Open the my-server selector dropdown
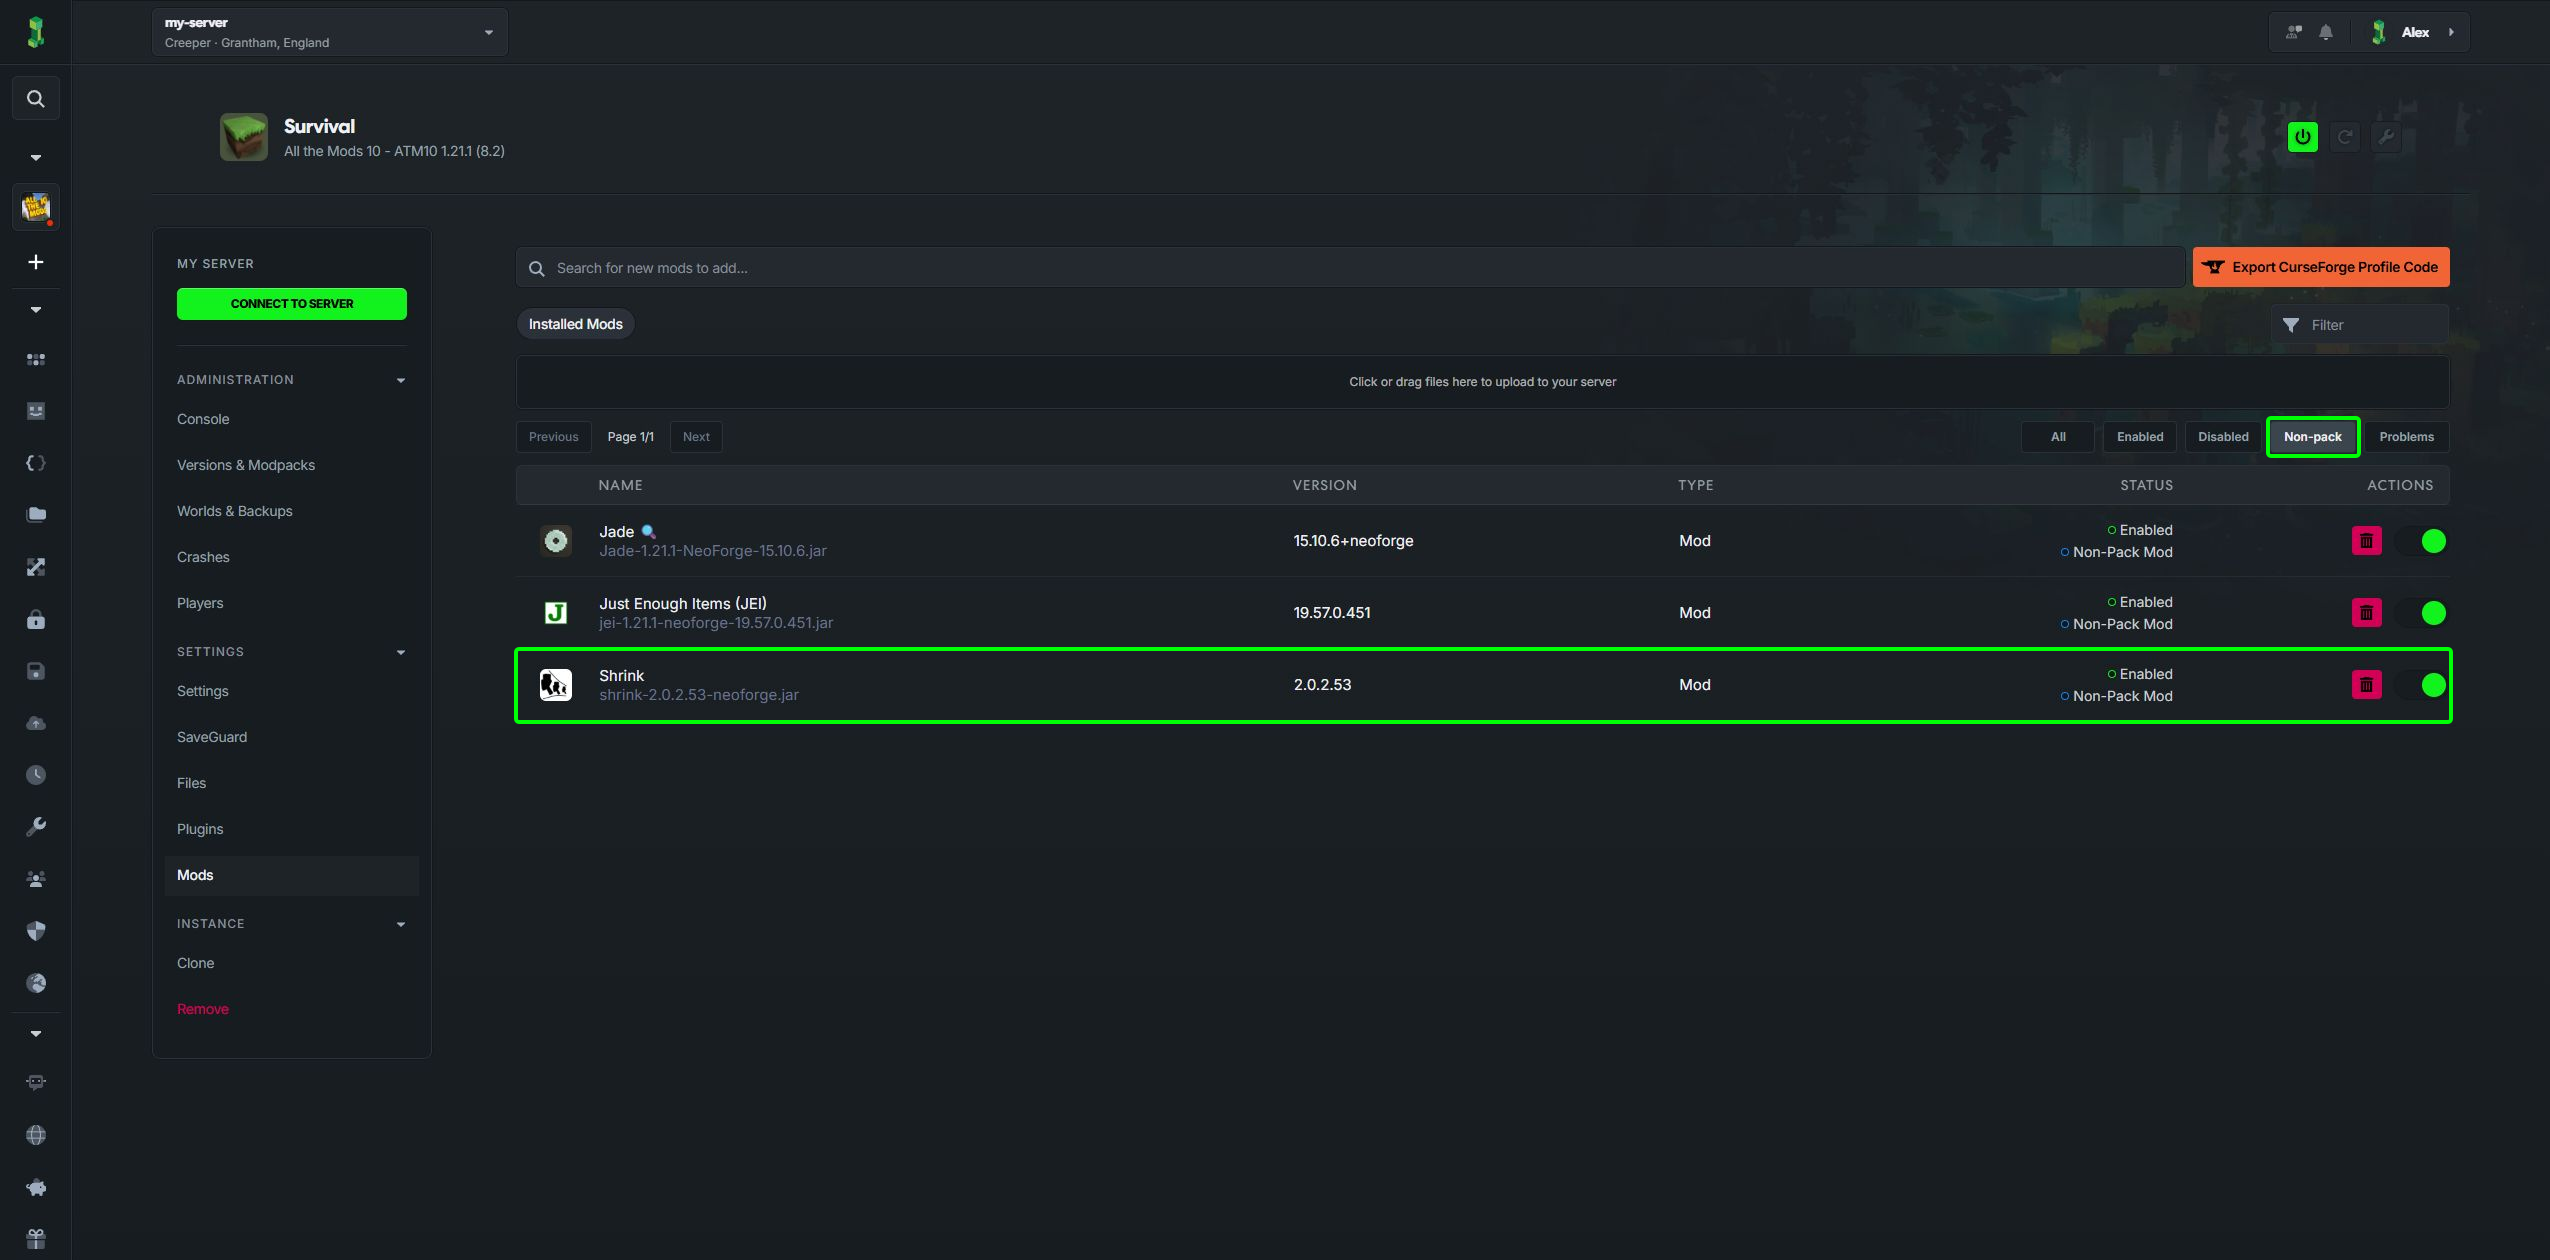The image size is (2550, 1260). coord(330,32)
